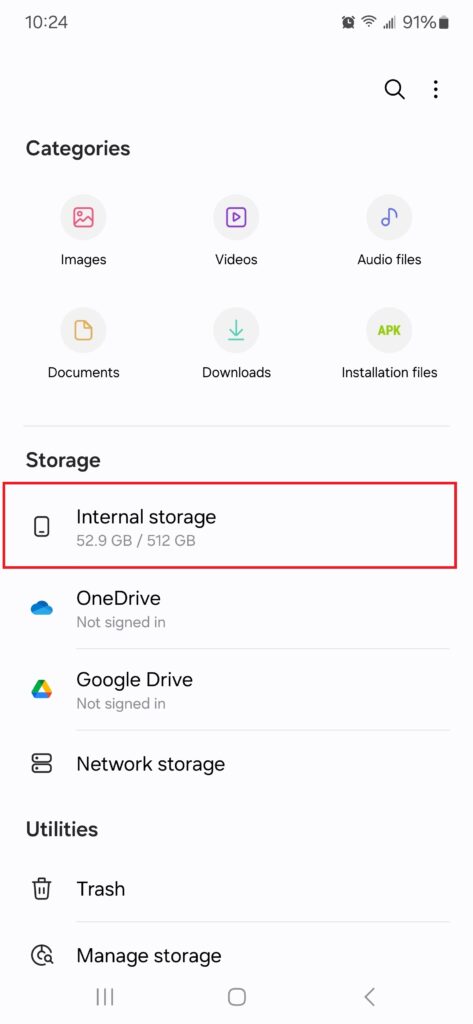Tap the Android home button
Image resolution: width=473 pixels, height=1024 pixels.
[236, 997]
